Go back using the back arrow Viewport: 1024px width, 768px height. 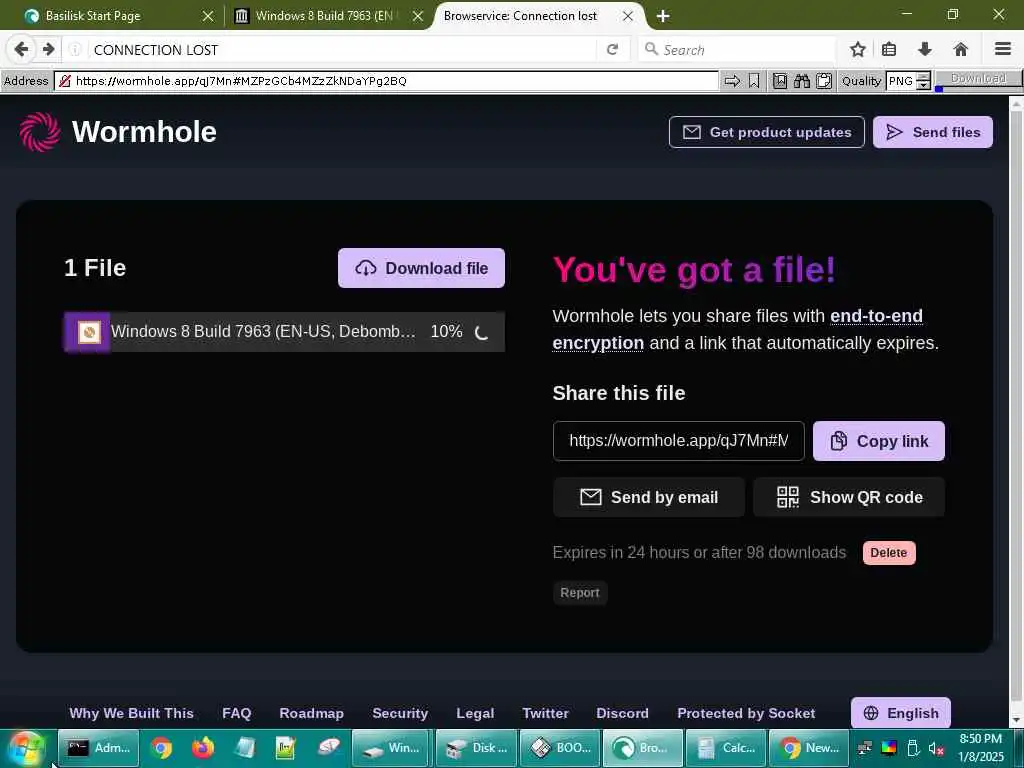[x=21, y=50]
